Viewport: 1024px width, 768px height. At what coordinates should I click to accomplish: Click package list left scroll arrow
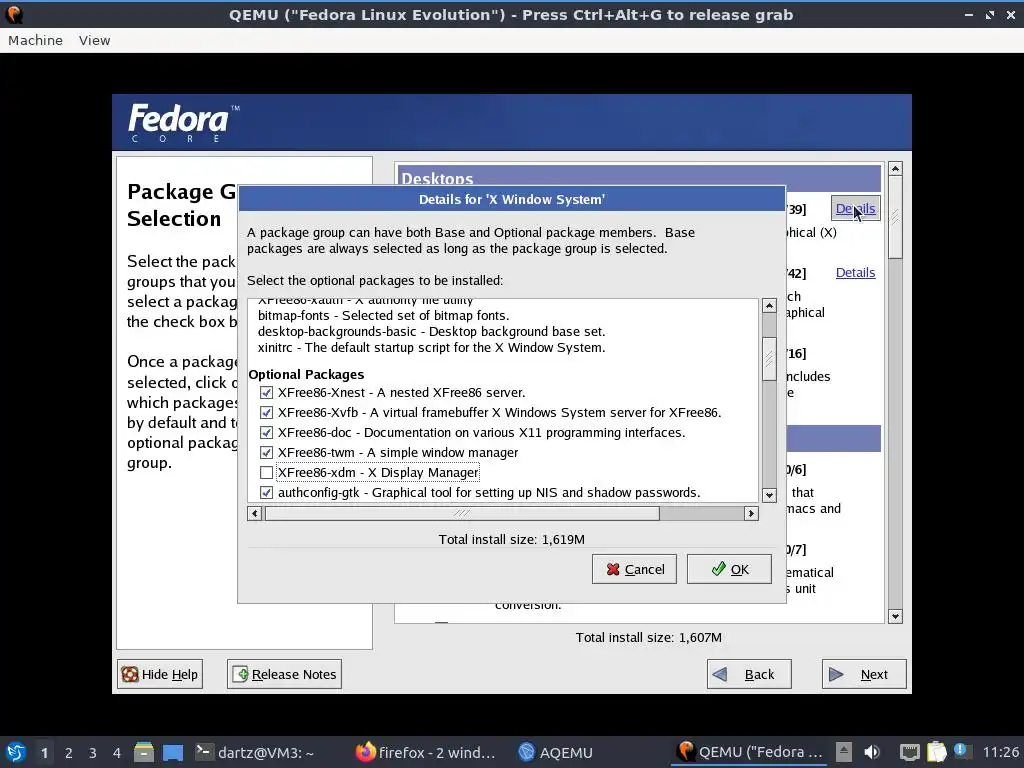tap(255, 513)
